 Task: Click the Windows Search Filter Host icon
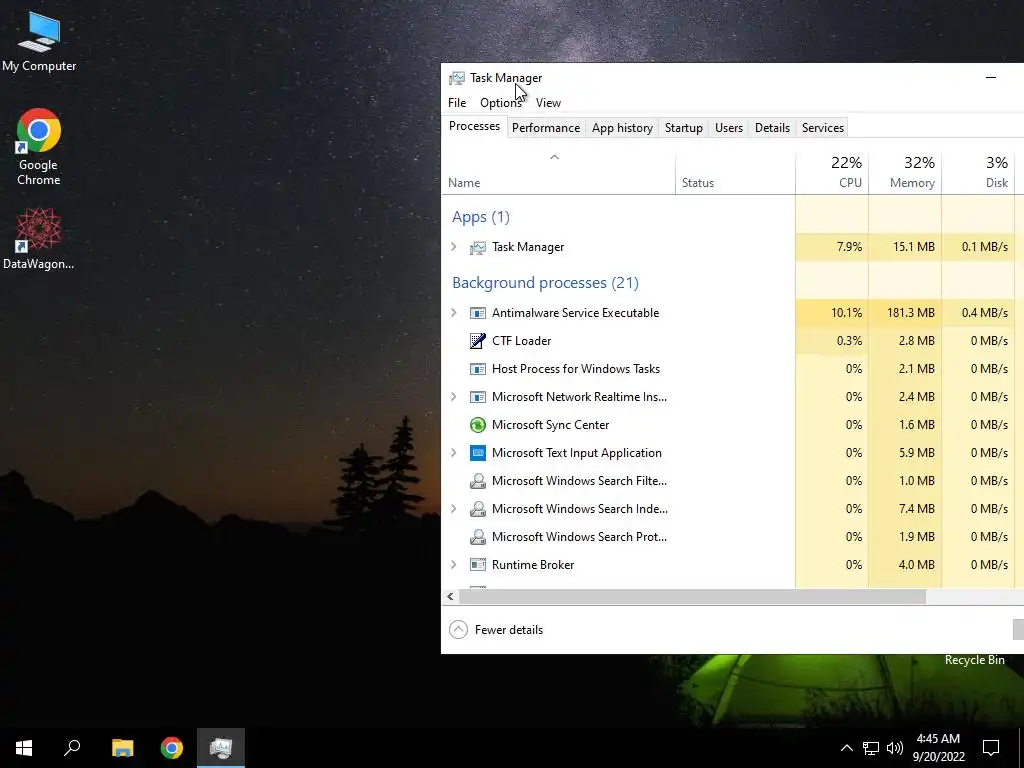(x=477, y=481)
